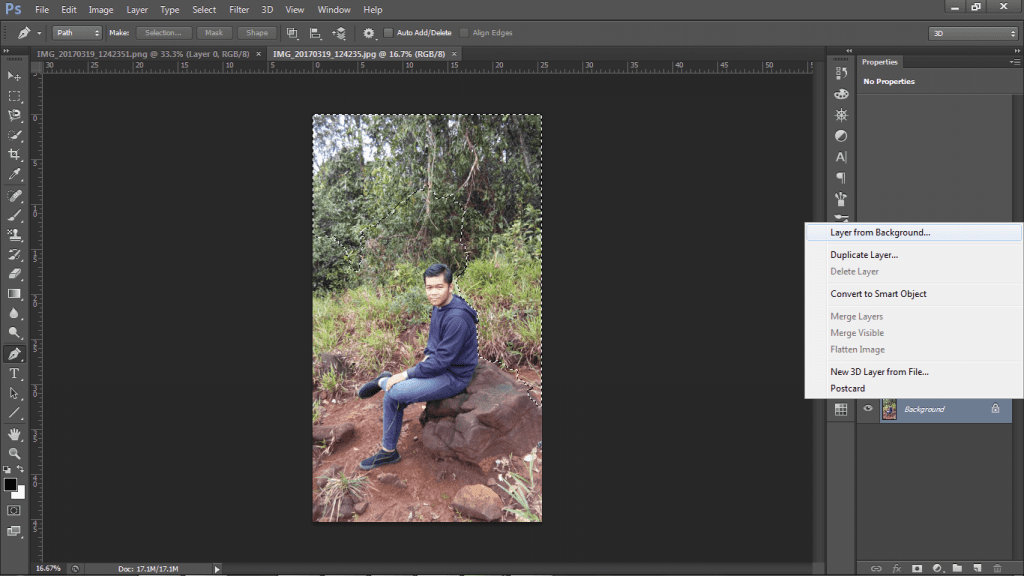The width and height of the screenshot is (1024, 576).
Task: Click the foreground color swatch
Action: pyautogui.click(x=10, y=485)
